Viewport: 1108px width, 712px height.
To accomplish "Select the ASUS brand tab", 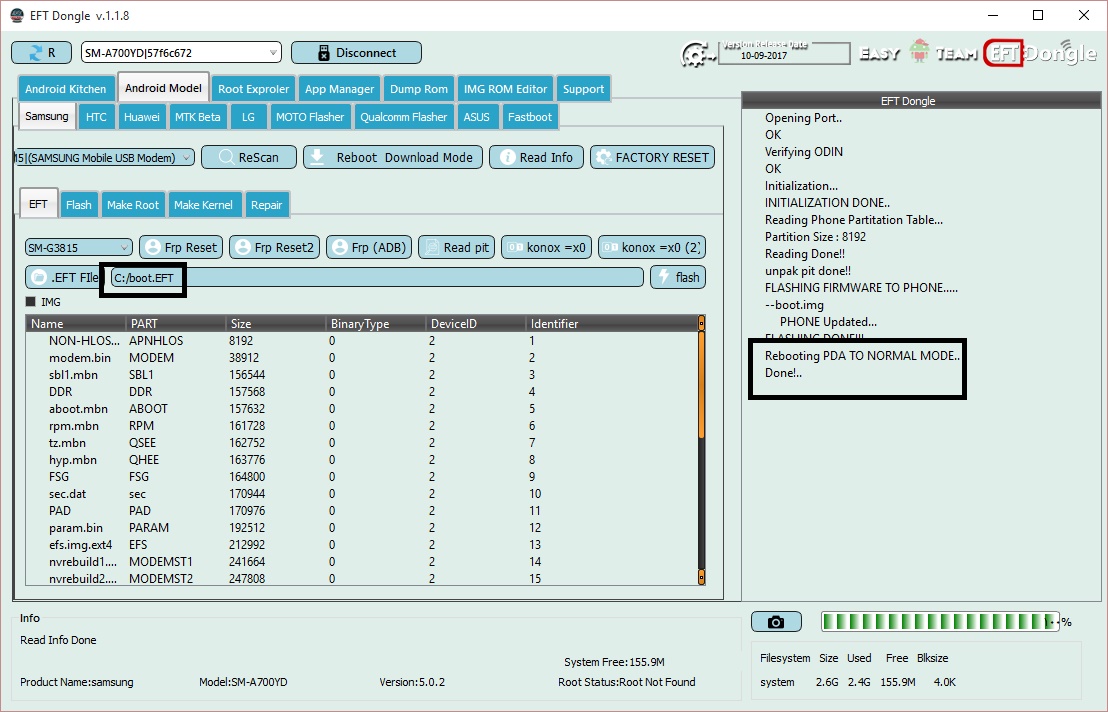I will [476, 117].
